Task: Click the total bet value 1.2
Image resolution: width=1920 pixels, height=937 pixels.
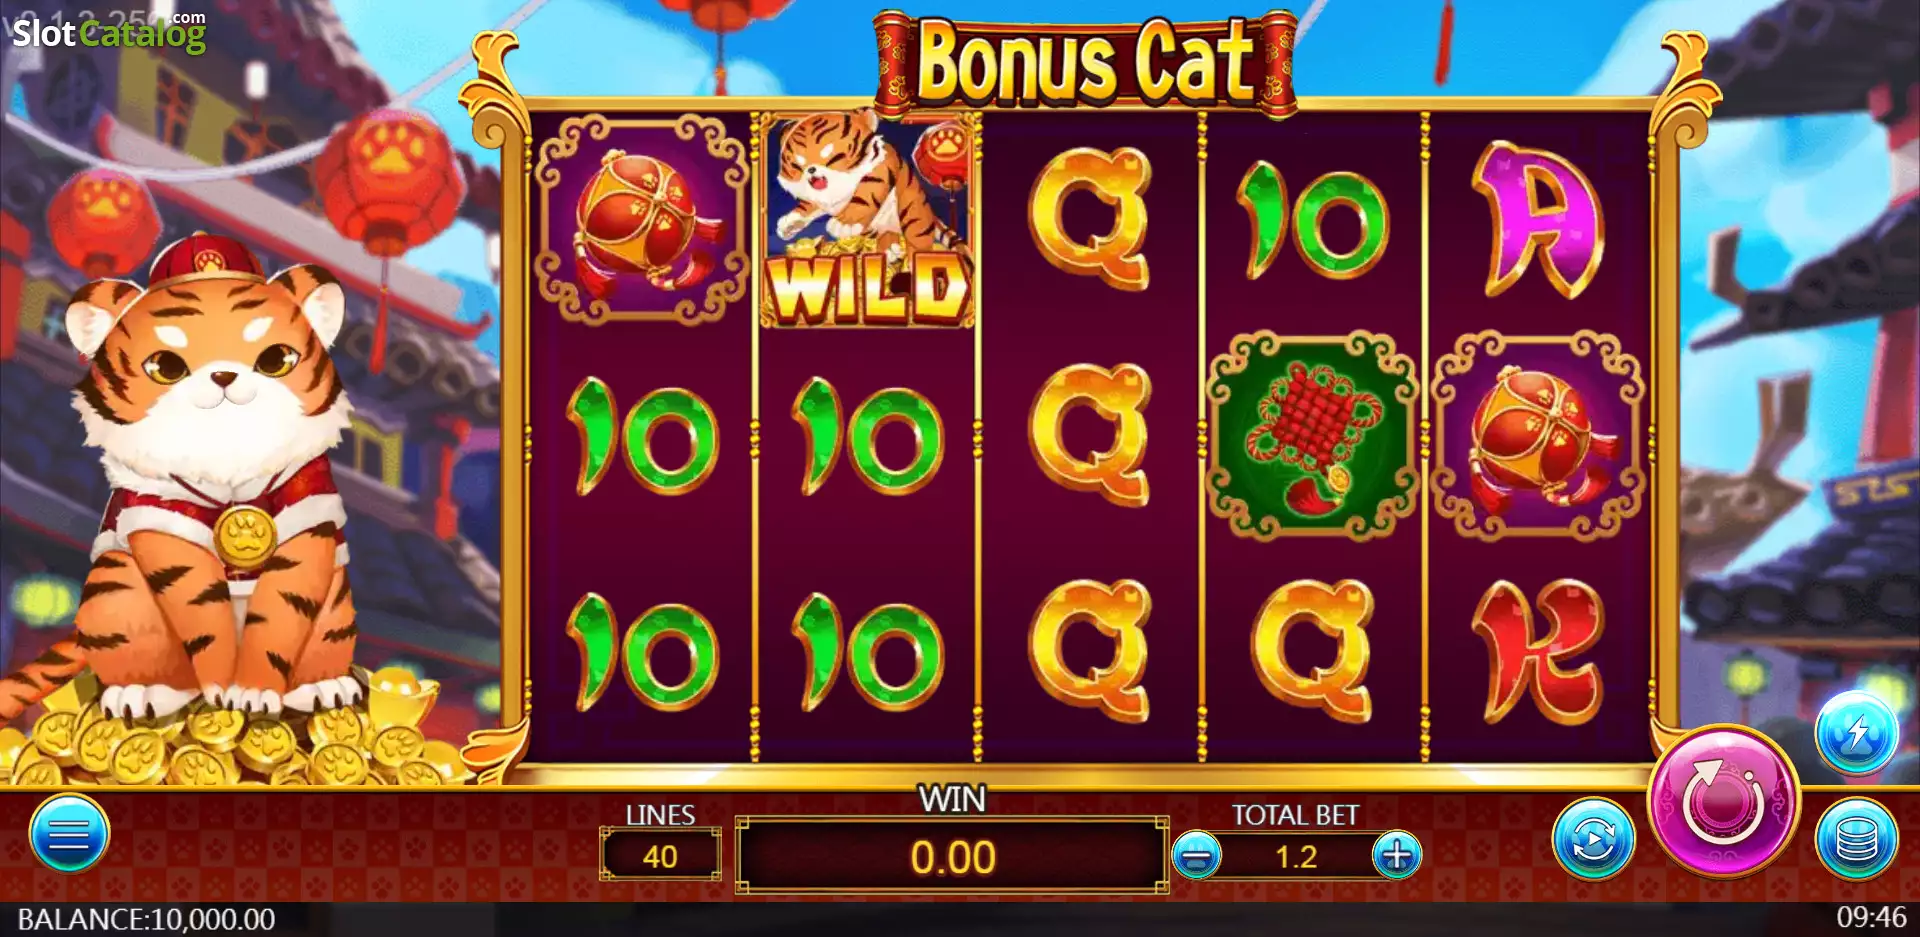Action: (1296, 857)
